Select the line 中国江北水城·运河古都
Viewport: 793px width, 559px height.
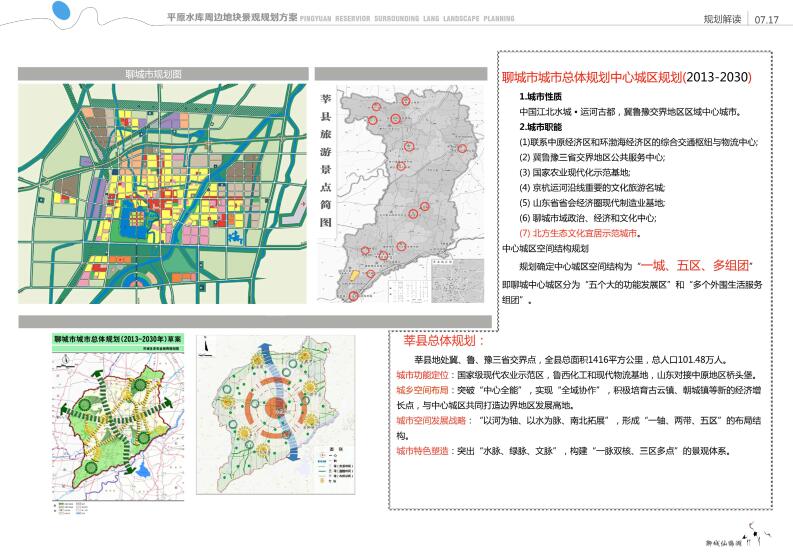click(x=631, y=112)
